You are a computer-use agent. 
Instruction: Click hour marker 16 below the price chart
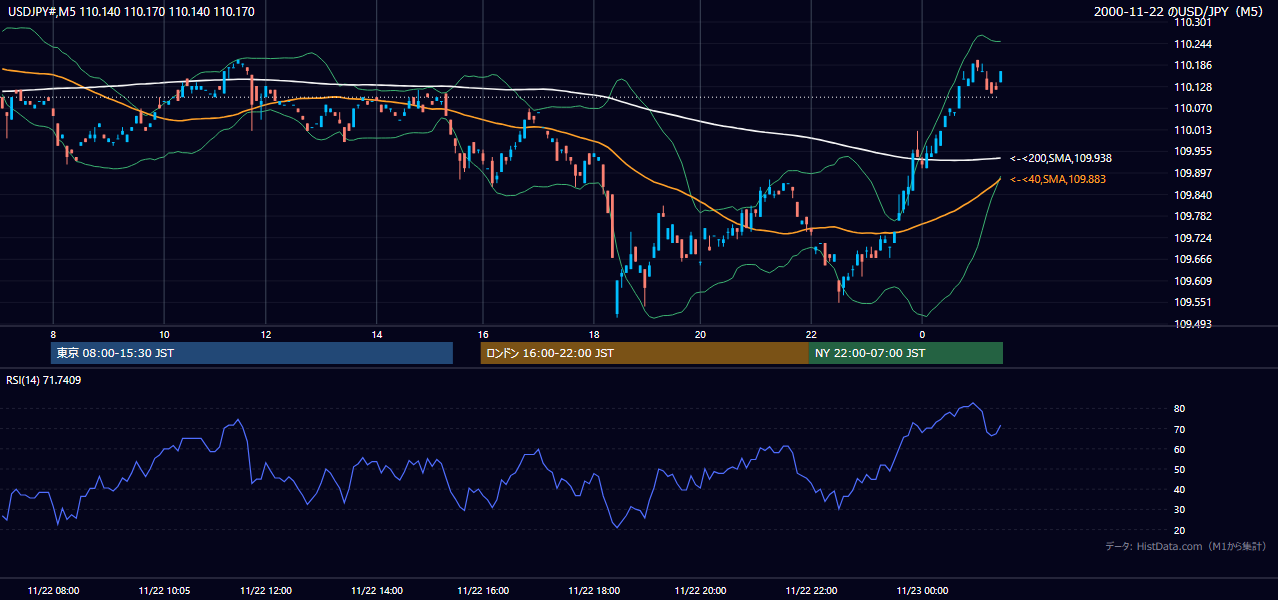(x=483, y=334)
